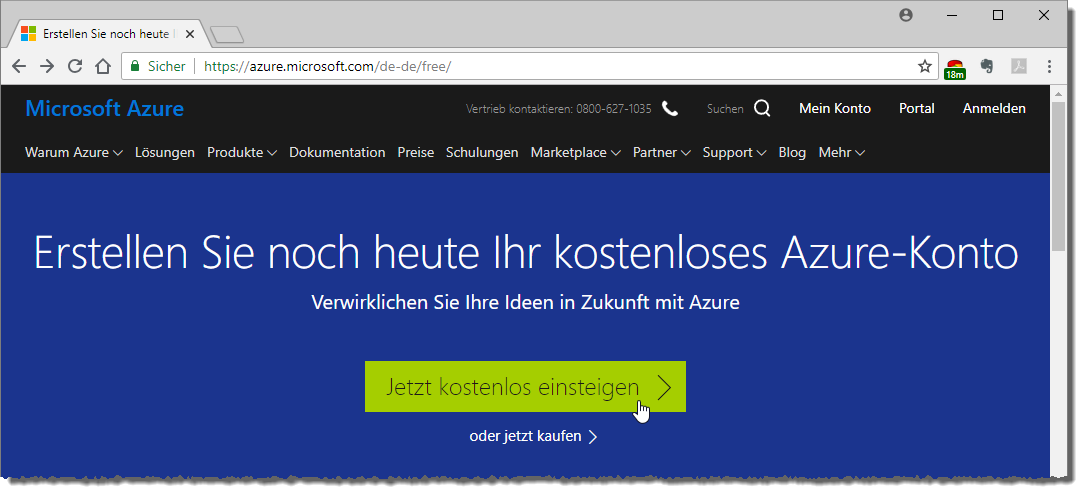Close the Erstellen Sie noch heute tab
Viewport: 1083px width, 496px height.
[x=190, y=34]
